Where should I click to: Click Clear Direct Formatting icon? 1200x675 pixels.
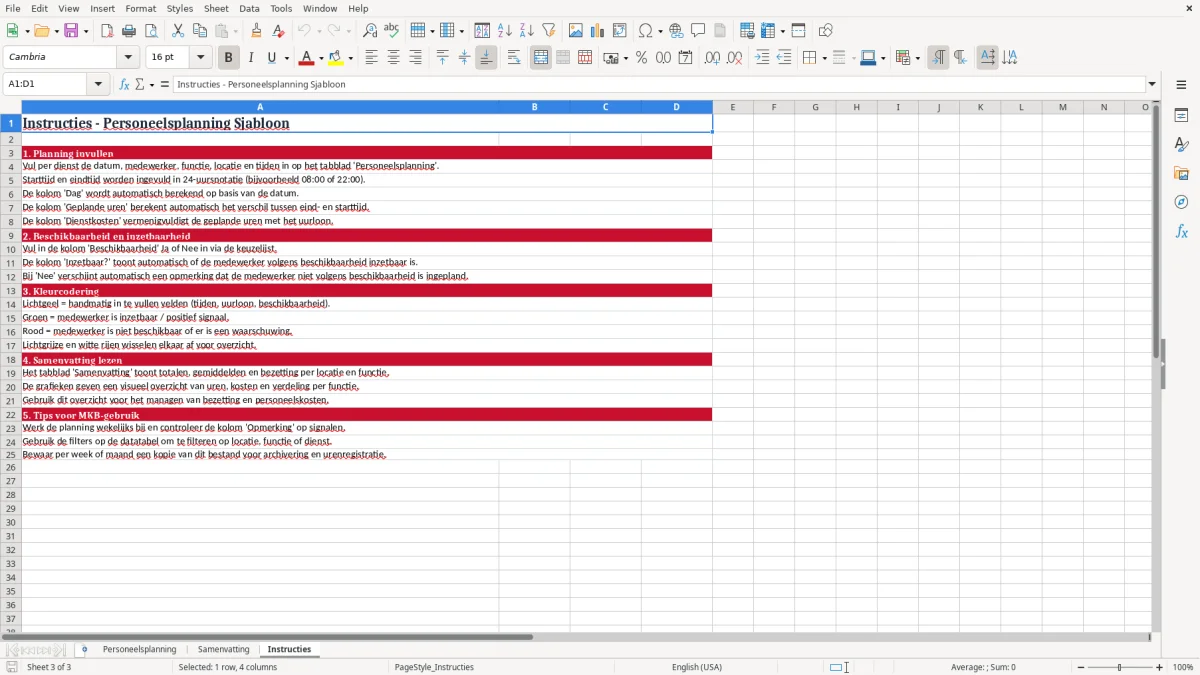(x=278, y=31)
